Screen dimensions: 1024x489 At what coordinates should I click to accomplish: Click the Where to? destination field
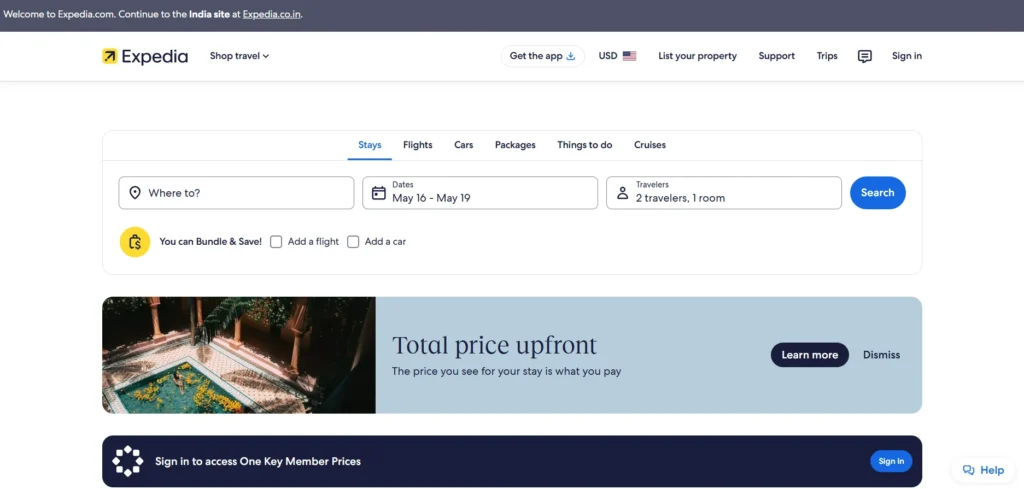[236, 193]
